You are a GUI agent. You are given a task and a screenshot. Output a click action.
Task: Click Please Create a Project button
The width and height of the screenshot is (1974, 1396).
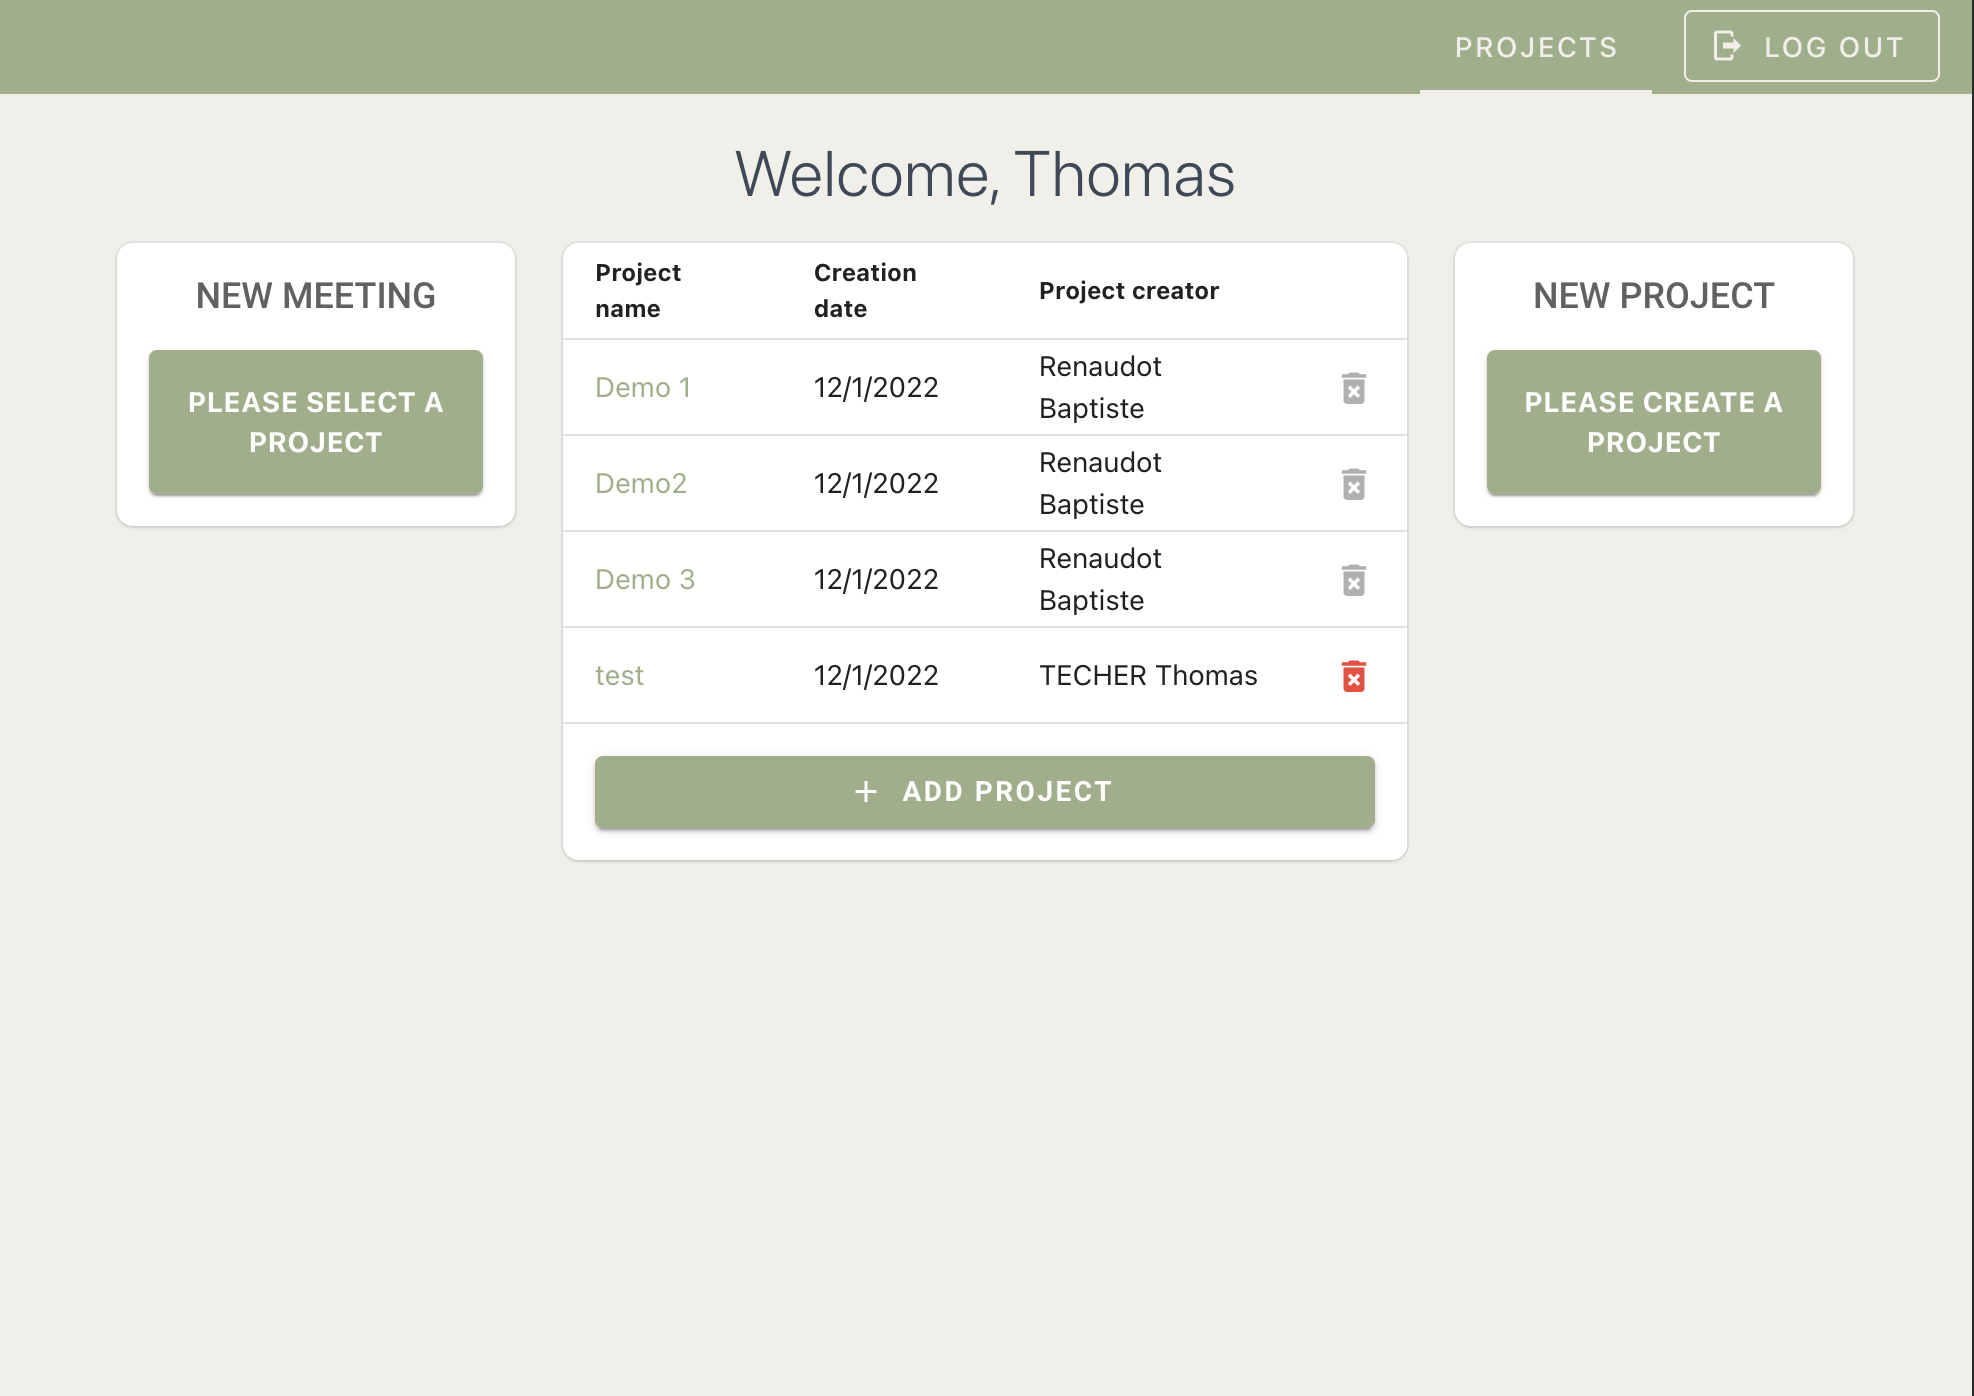tap(1653, 422)
